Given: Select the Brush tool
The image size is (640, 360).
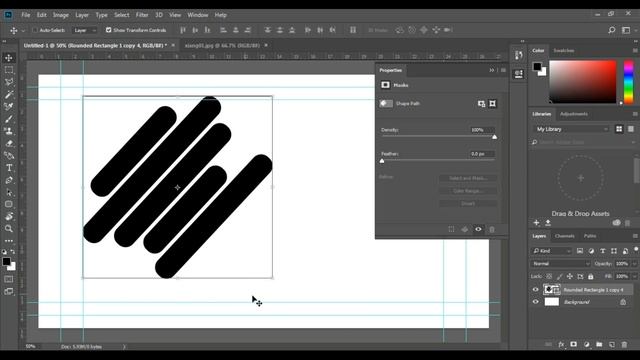Looking at the screenshot, I should coord(9,119).
